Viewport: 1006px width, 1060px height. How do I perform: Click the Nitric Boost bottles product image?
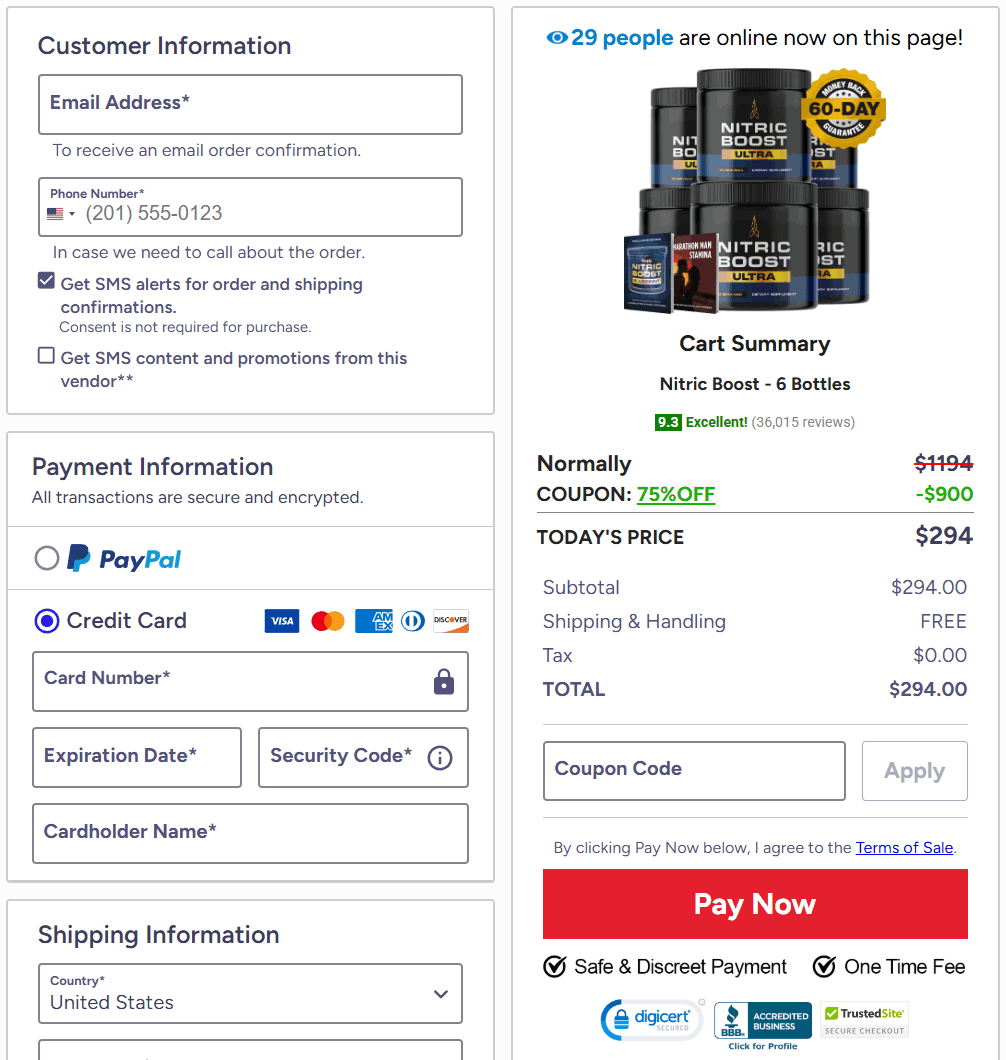pyautogui.click(x=754, y=189)
